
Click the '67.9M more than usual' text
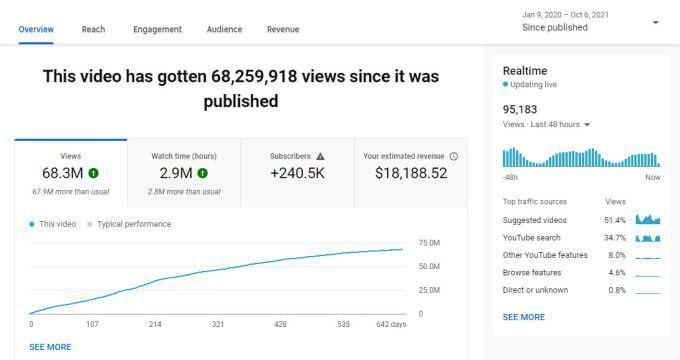click(71, 191)
